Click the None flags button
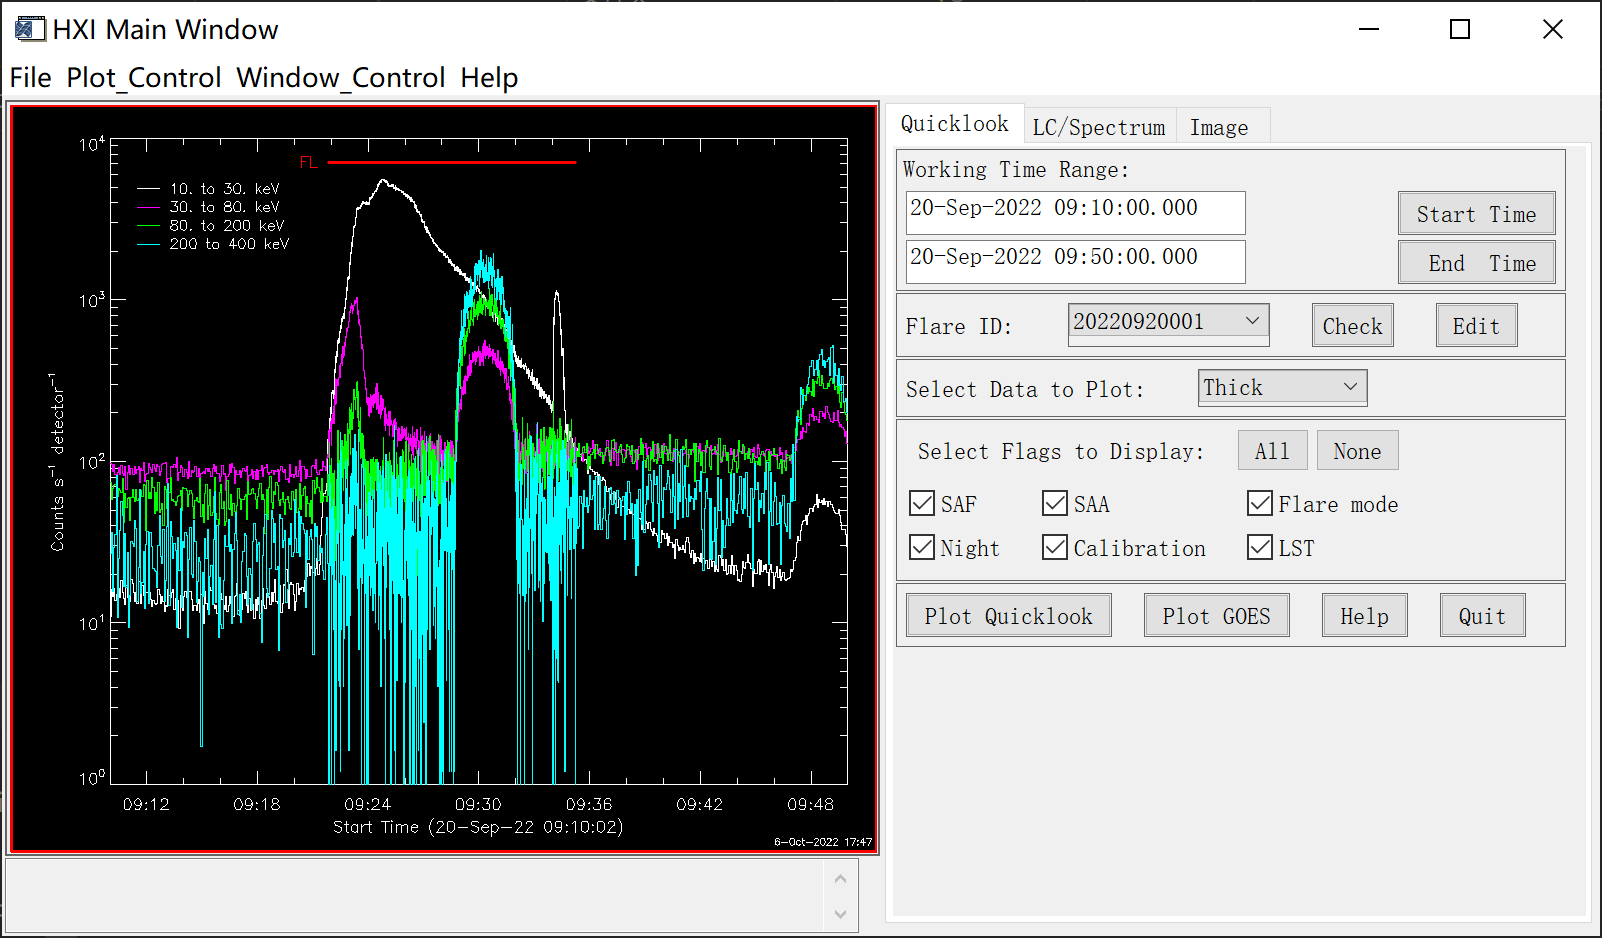The width and height of the screenshot is (1602, 938). [1357, 451]
